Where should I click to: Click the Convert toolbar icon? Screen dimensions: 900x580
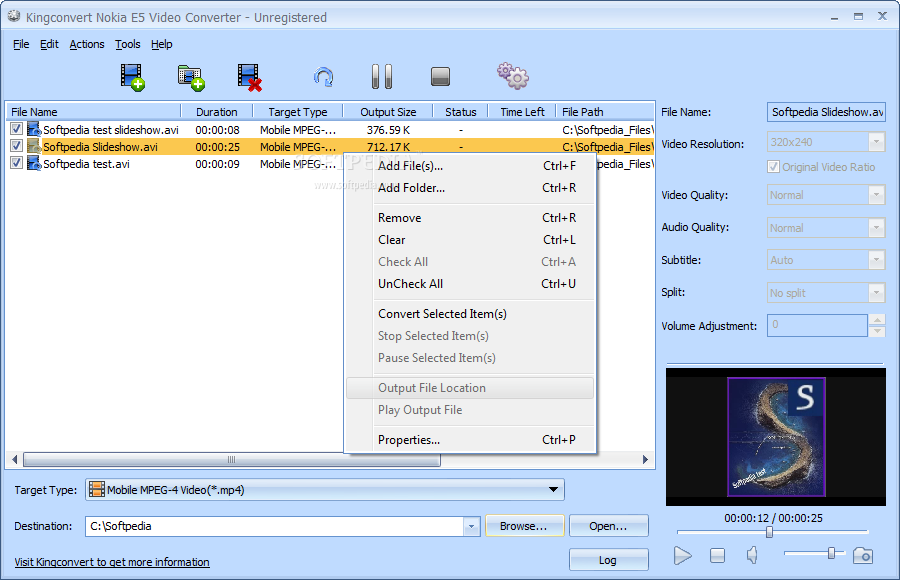(324, 77)
